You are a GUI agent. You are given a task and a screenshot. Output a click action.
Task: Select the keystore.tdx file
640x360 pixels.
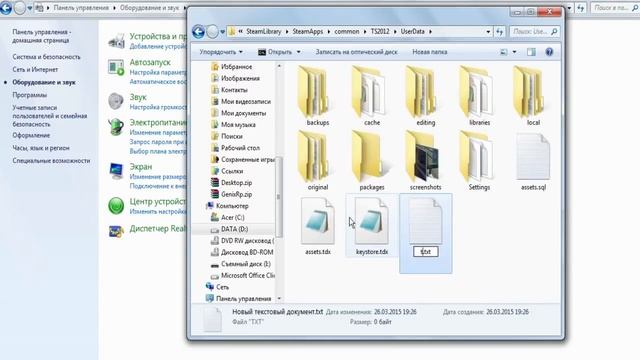click(x=372, y=226)
